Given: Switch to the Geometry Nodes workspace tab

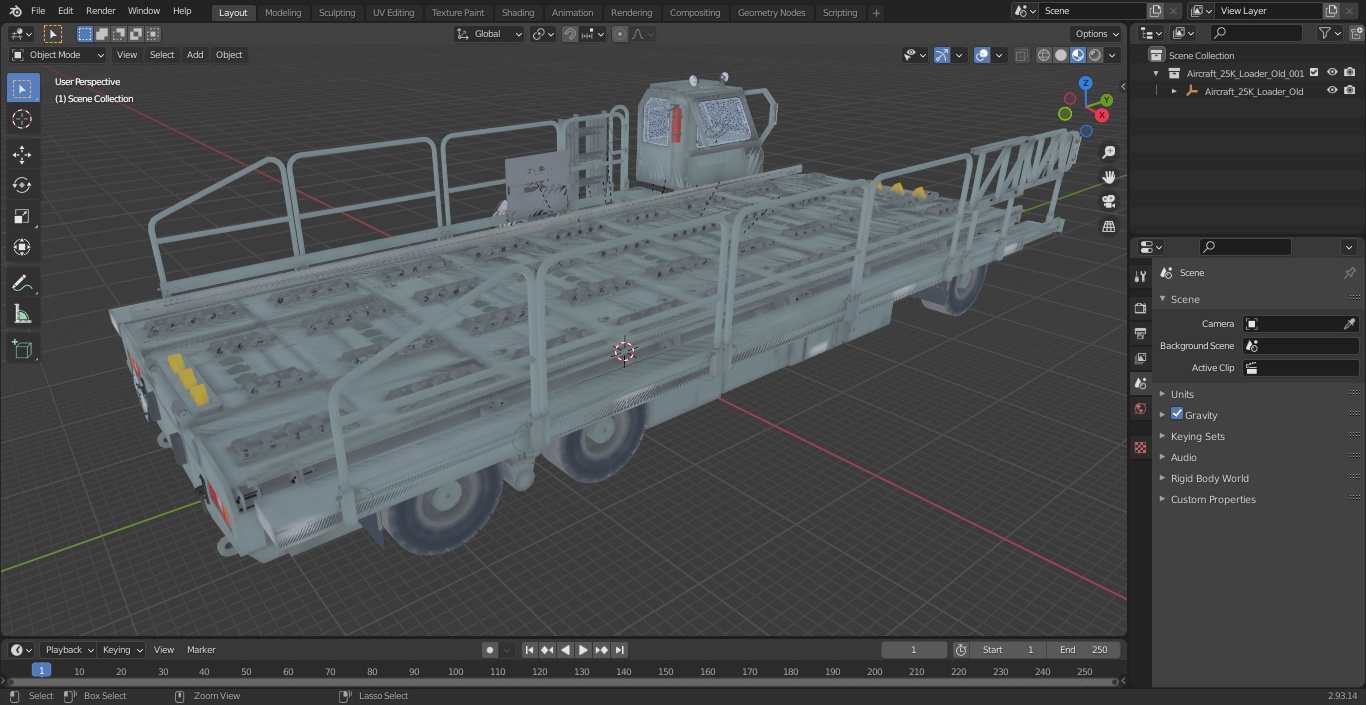Looking at the screenshot, I should tap(771, 13).
